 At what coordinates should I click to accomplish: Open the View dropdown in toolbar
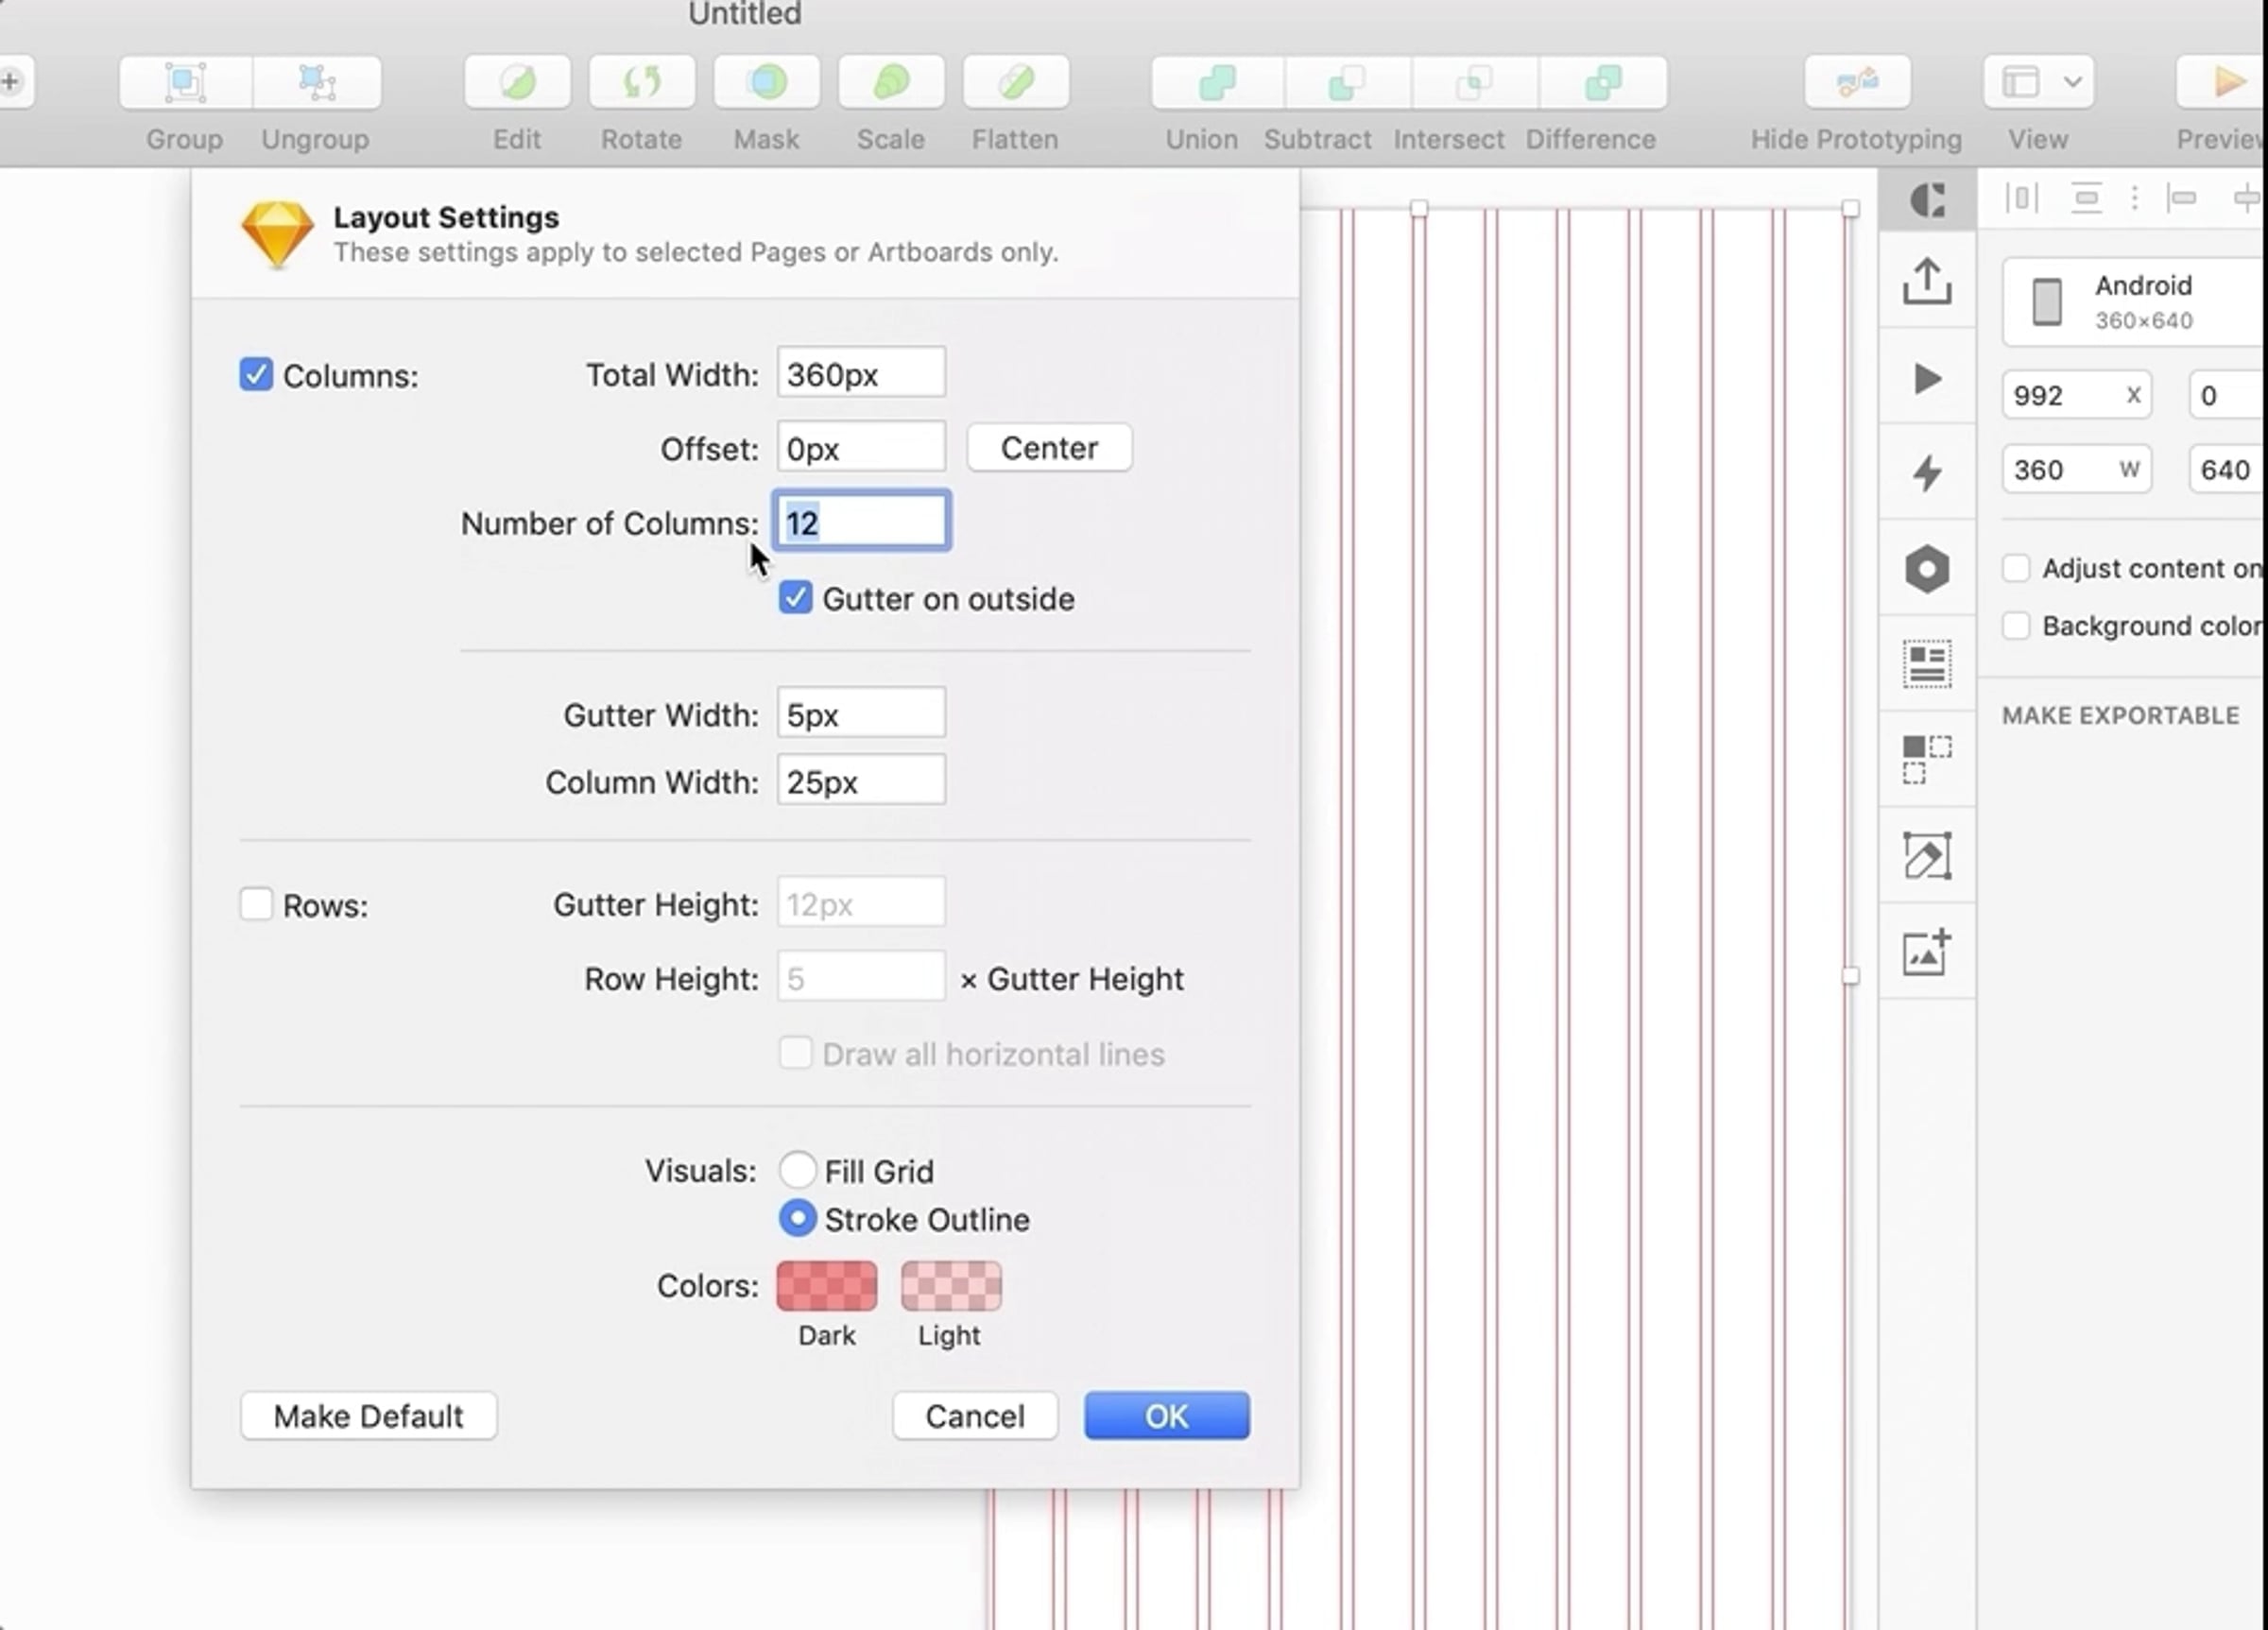click(2038, 83)
